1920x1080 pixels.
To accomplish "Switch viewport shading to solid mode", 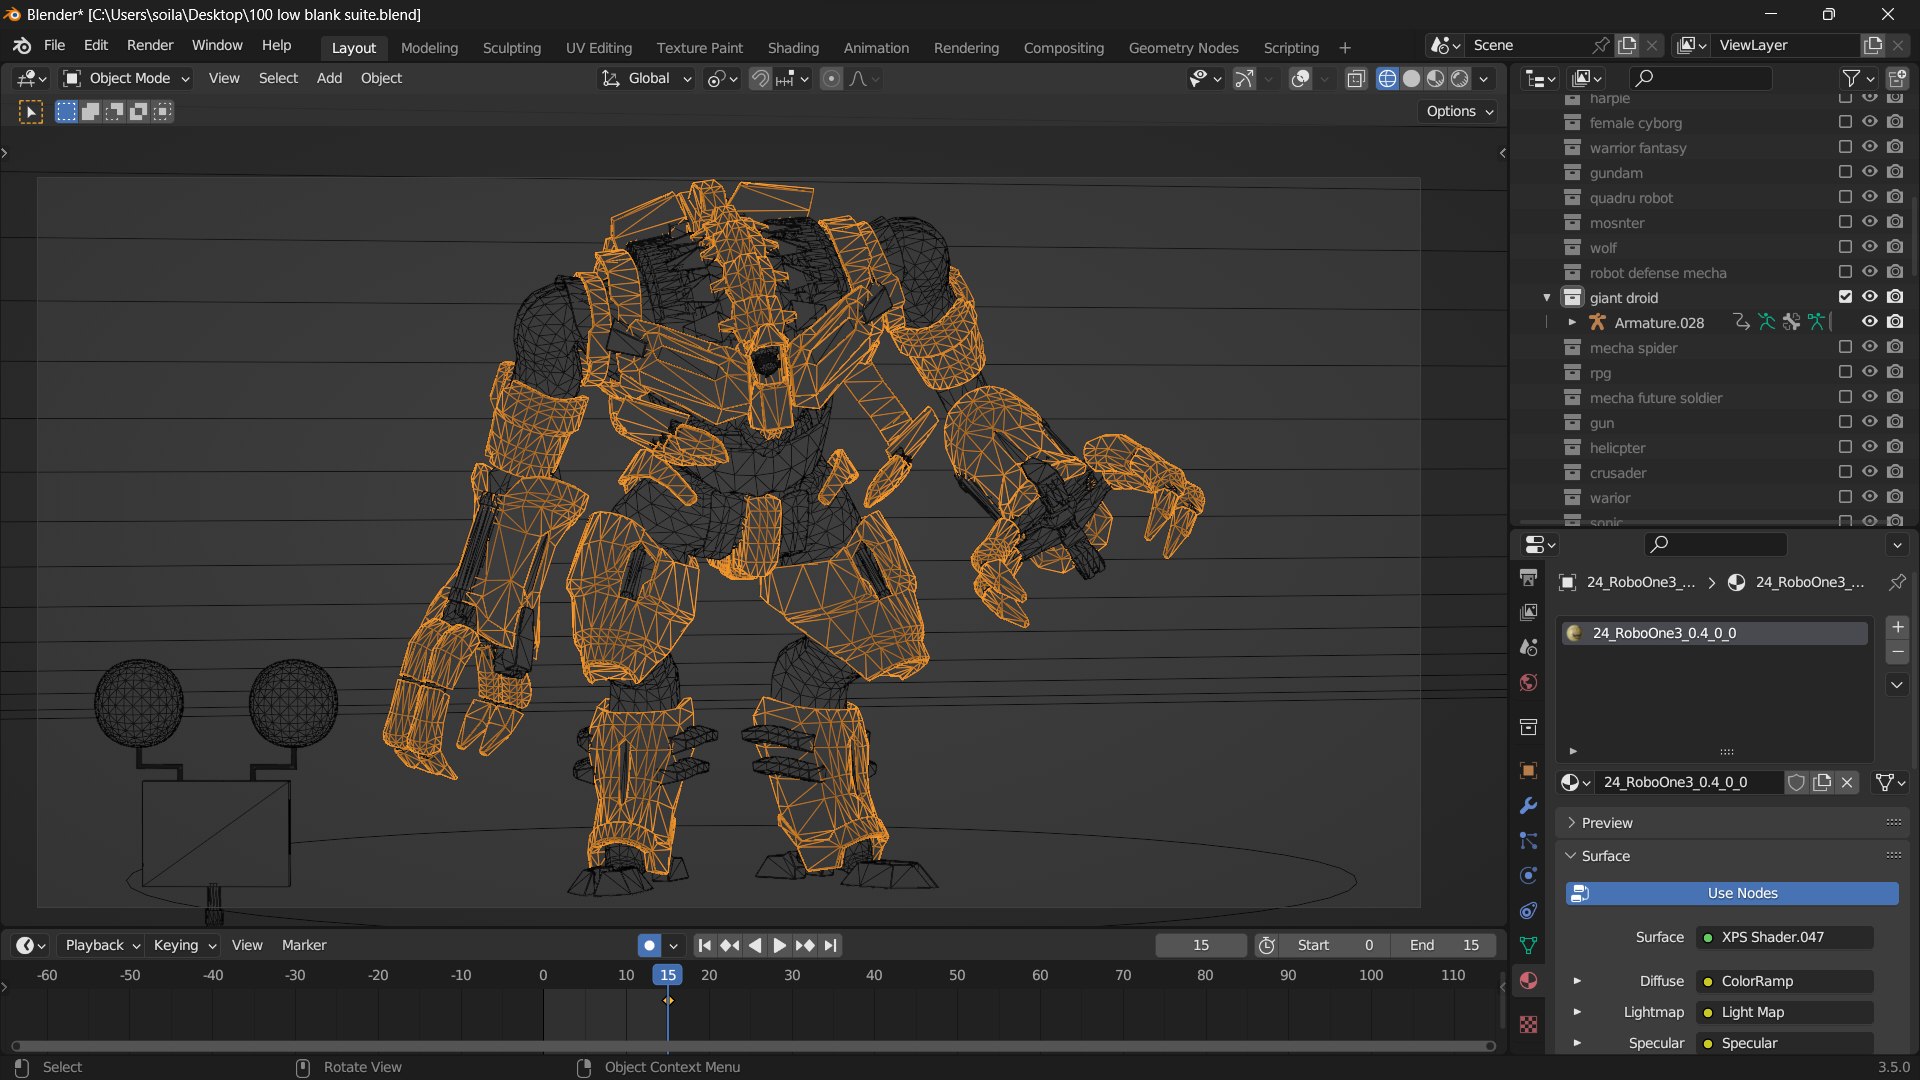I will tap(1411, 79).
